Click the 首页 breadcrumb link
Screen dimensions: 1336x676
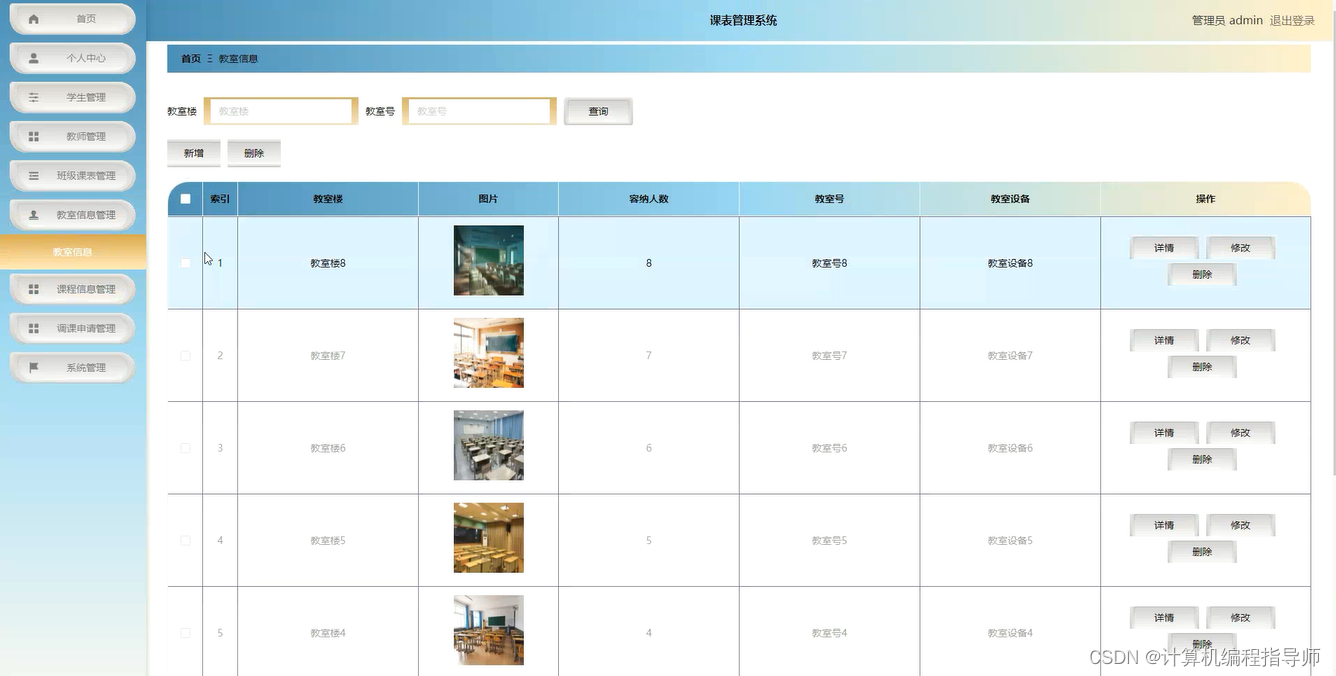pyautogui.click(x=190, y=59)
